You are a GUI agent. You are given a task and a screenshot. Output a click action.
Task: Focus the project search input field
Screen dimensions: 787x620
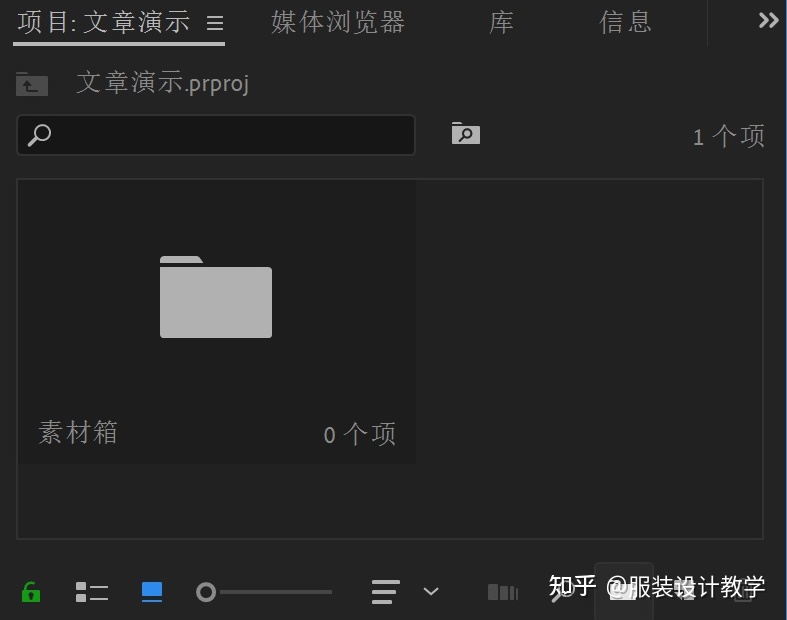216,135
